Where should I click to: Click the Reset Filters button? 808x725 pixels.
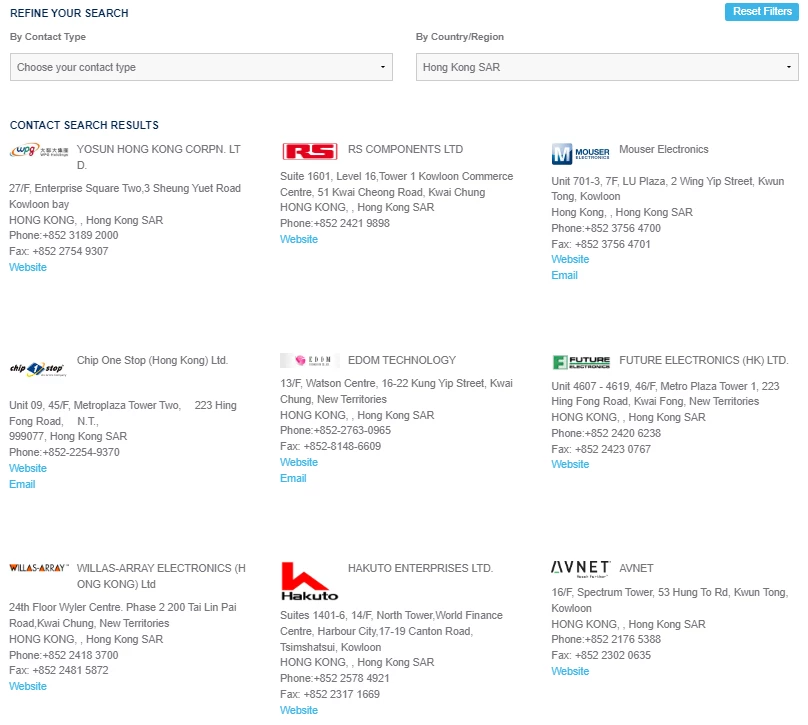[762, 11]
